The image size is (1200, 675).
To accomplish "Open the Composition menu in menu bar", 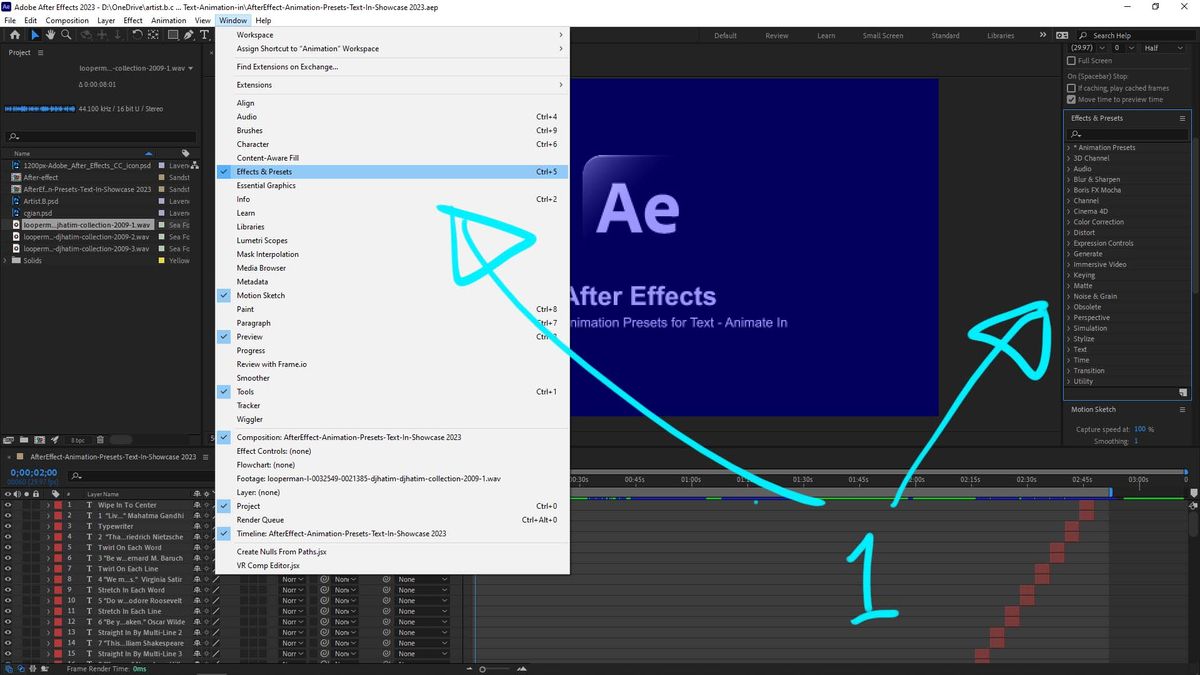I will point(67,20).
